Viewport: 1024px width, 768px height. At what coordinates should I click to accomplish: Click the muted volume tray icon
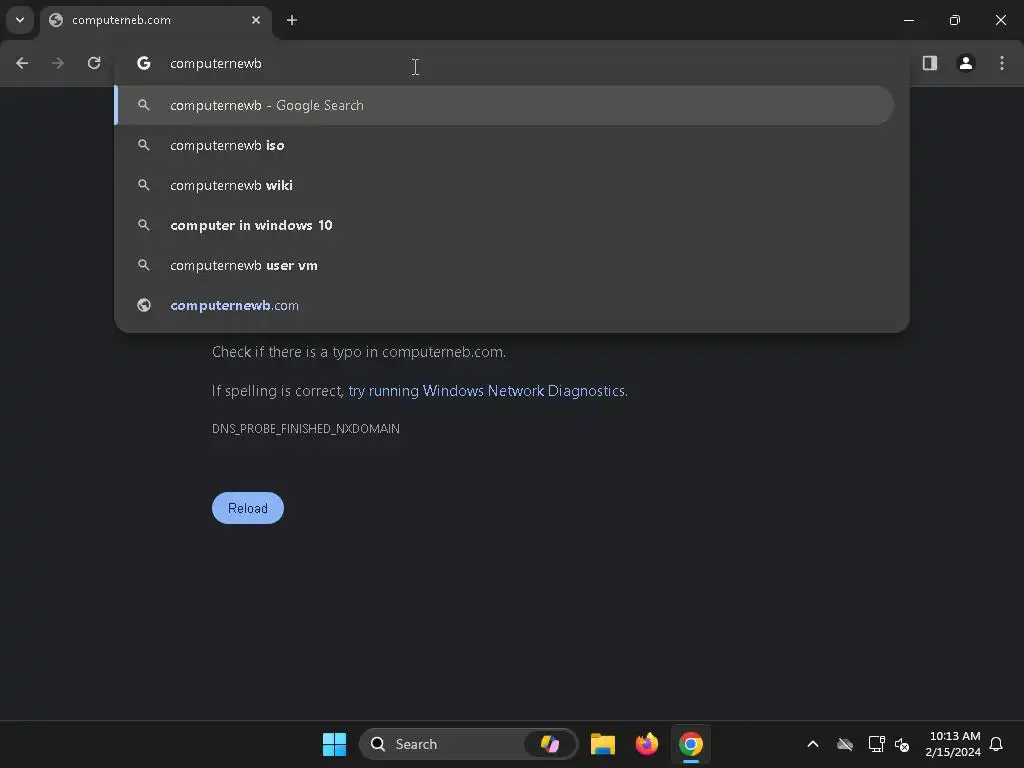point(902,744)
